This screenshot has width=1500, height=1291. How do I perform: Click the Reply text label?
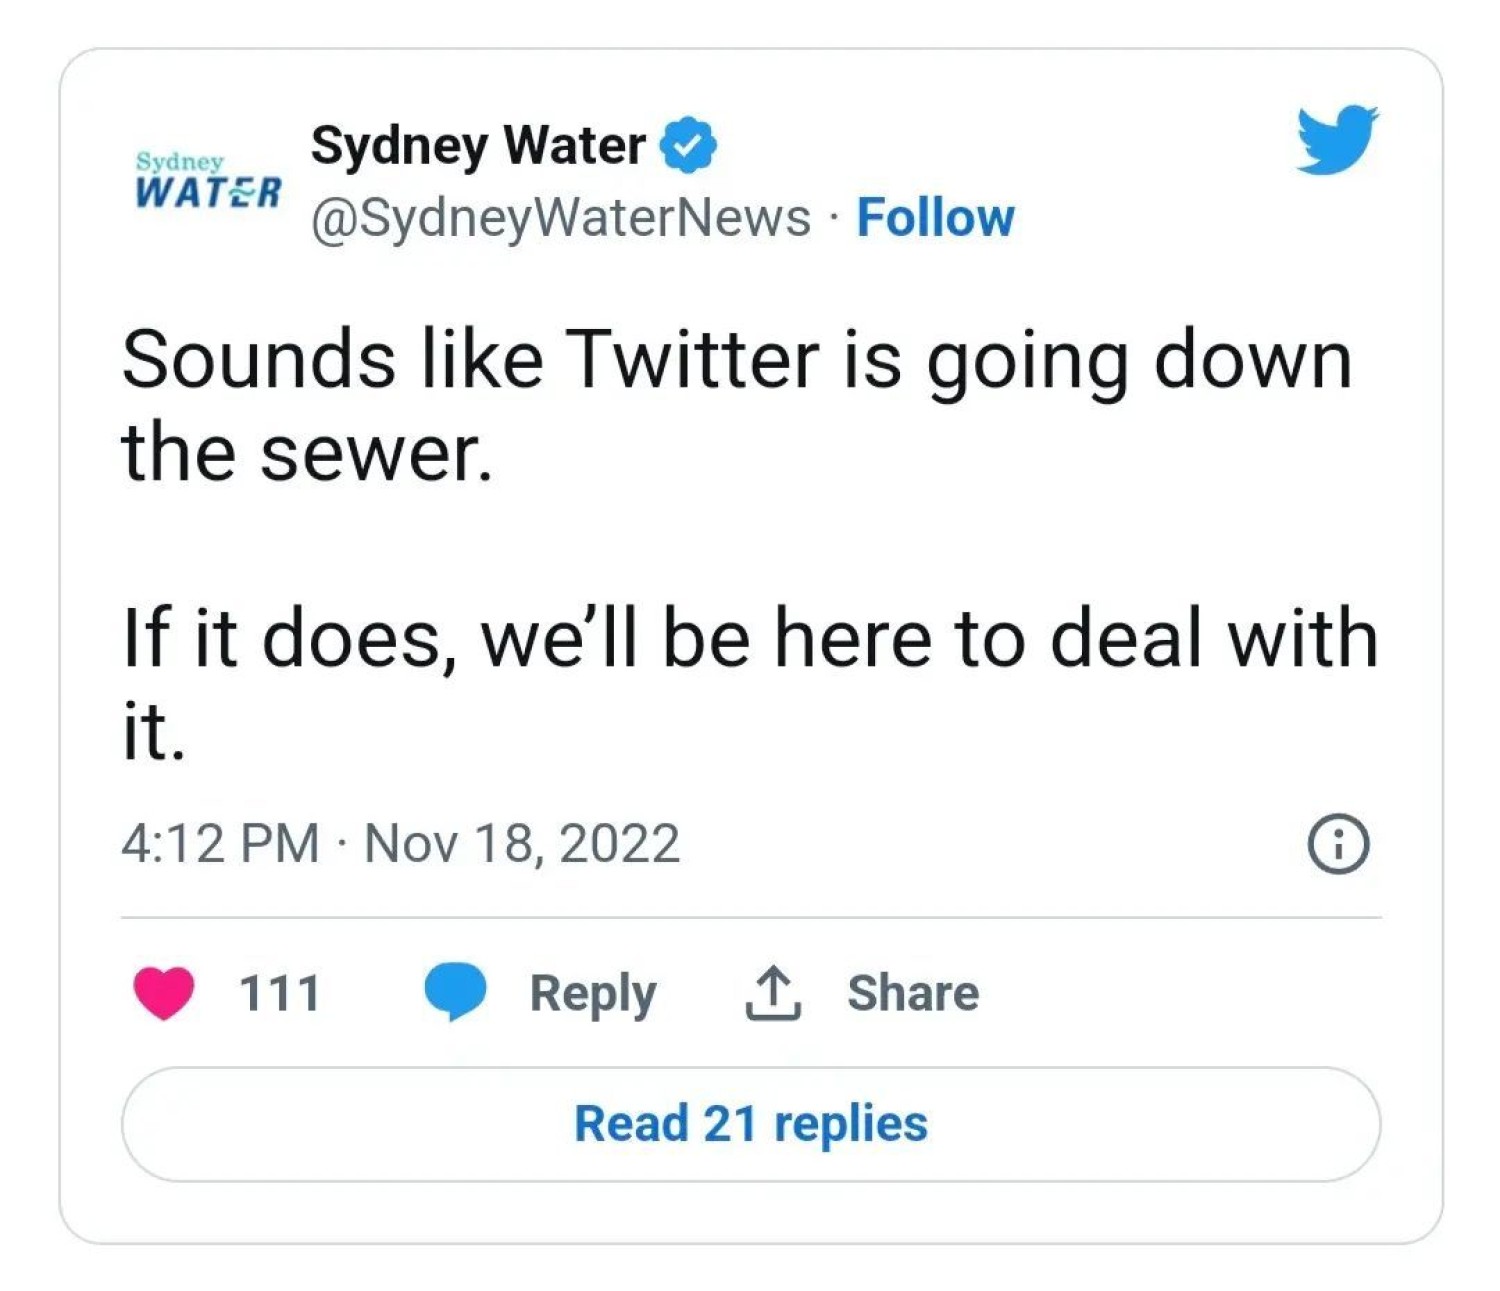tap(593, 993)
